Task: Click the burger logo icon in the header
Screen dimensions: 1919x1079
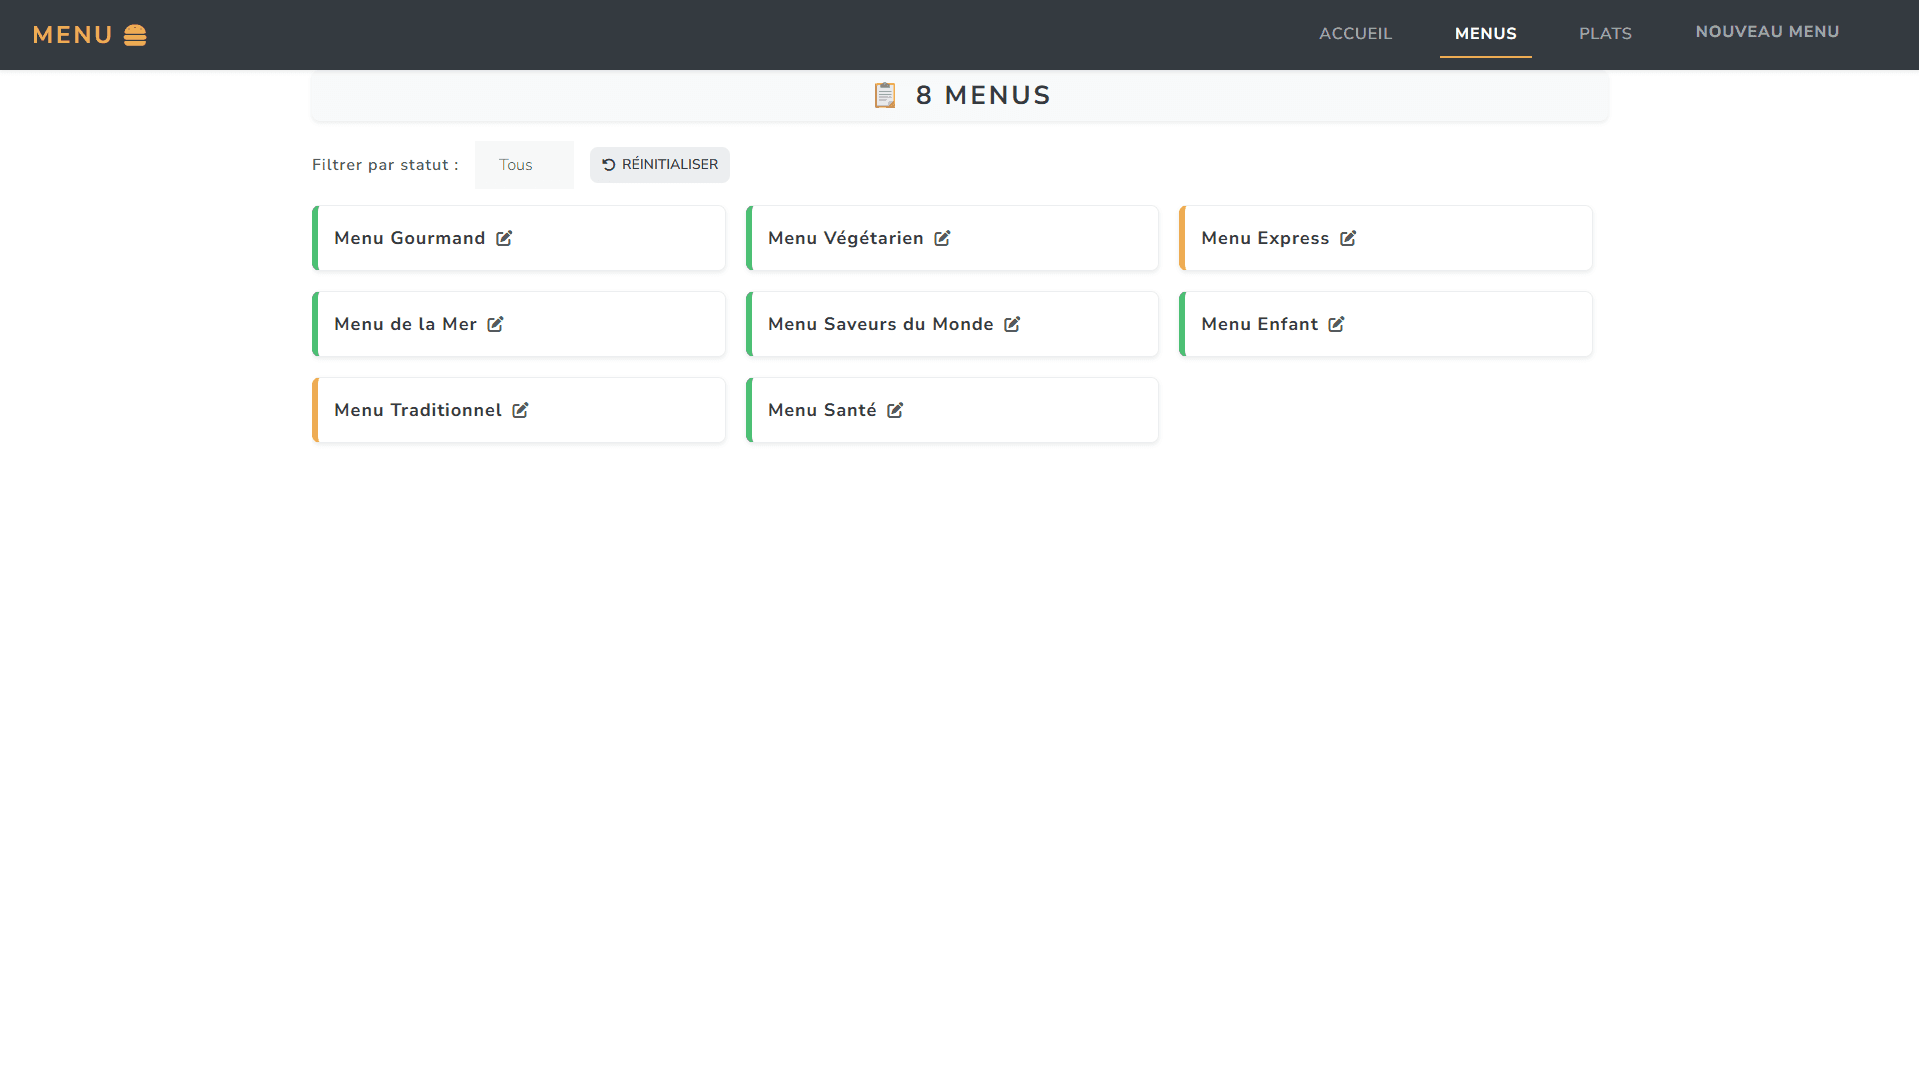Action: (135, 35)
